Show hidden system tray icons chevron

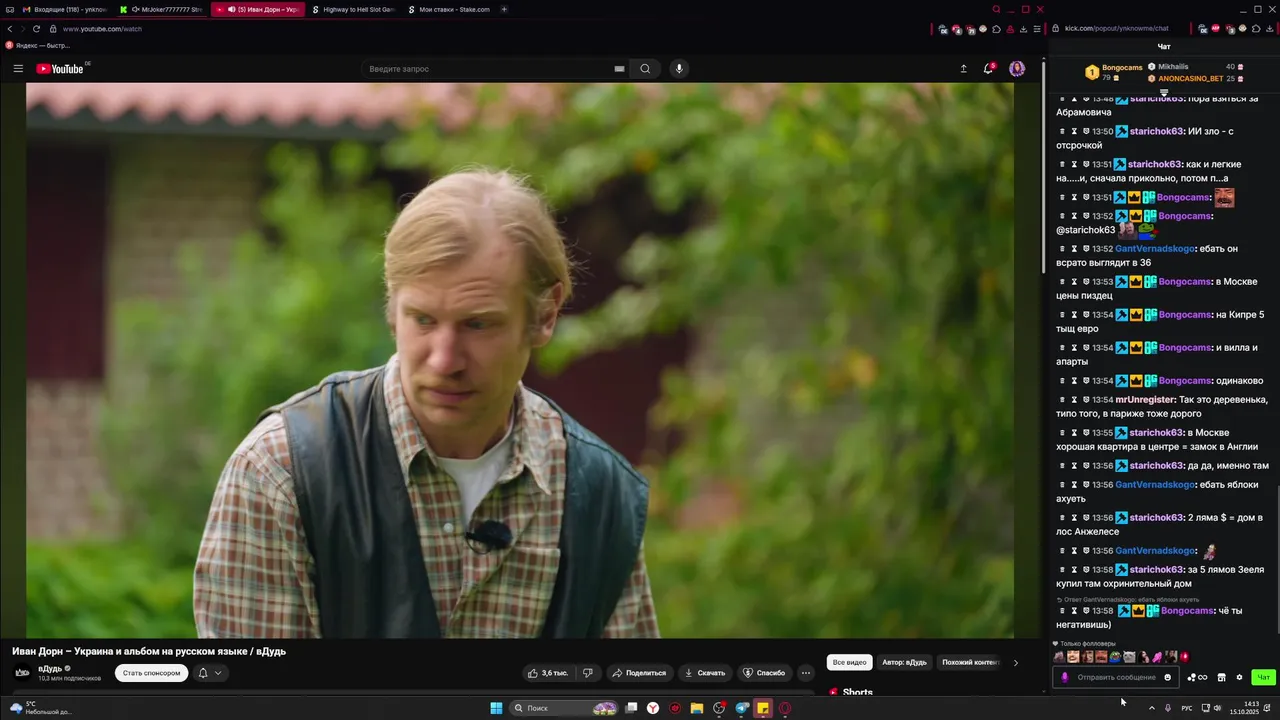pyautogui.click(x=1151, y=708)
